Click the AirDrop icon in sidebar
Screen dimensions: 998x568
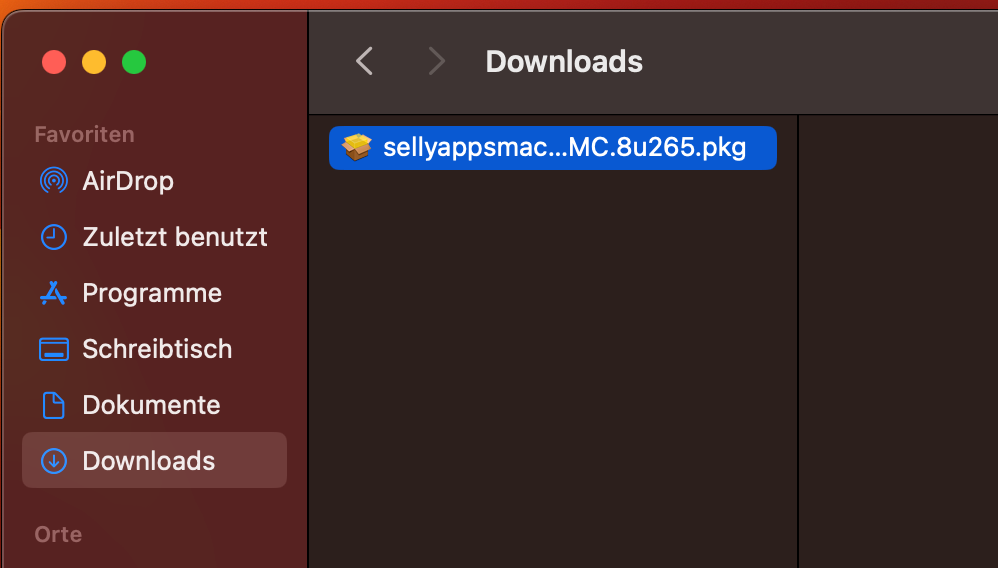[x=52, y=181]
